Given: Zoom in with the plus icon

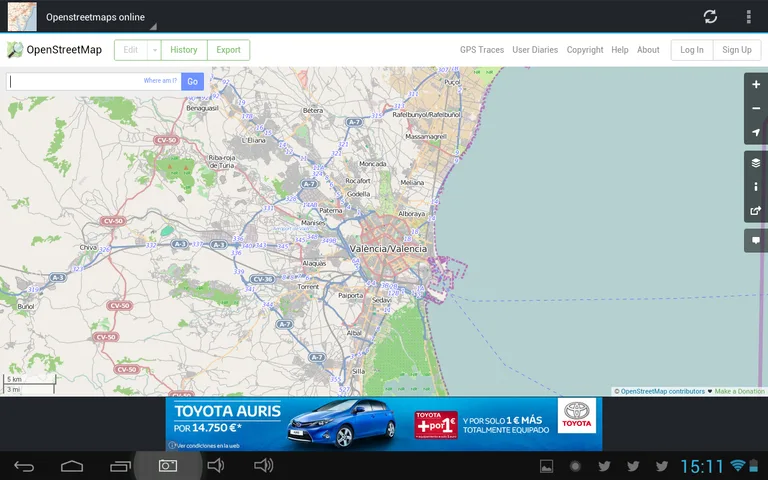Looking at the screenshot, I should [756, 84].
